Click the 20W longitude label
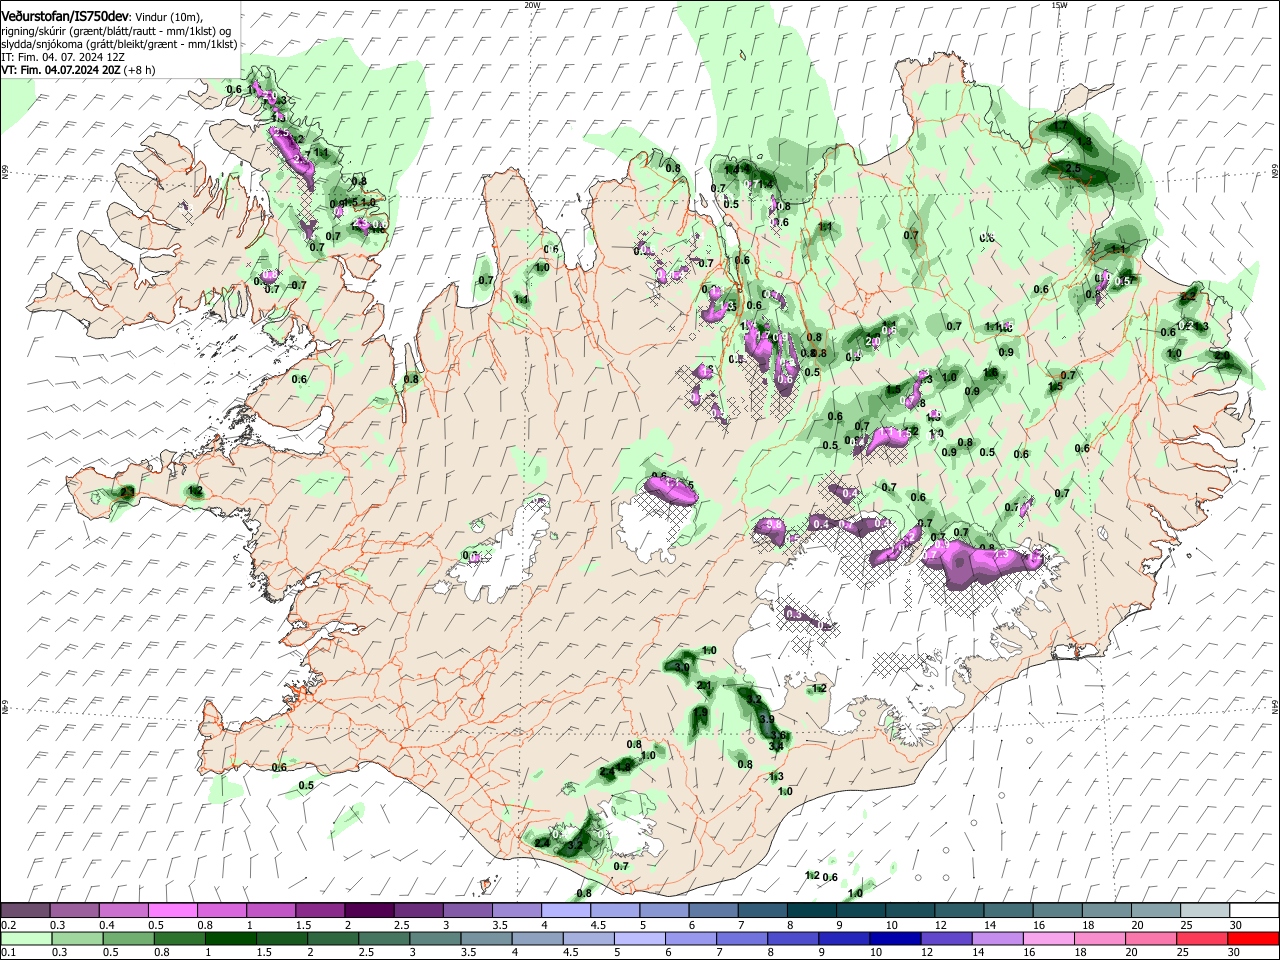1280x960 pixels. [x=532, y=5]
